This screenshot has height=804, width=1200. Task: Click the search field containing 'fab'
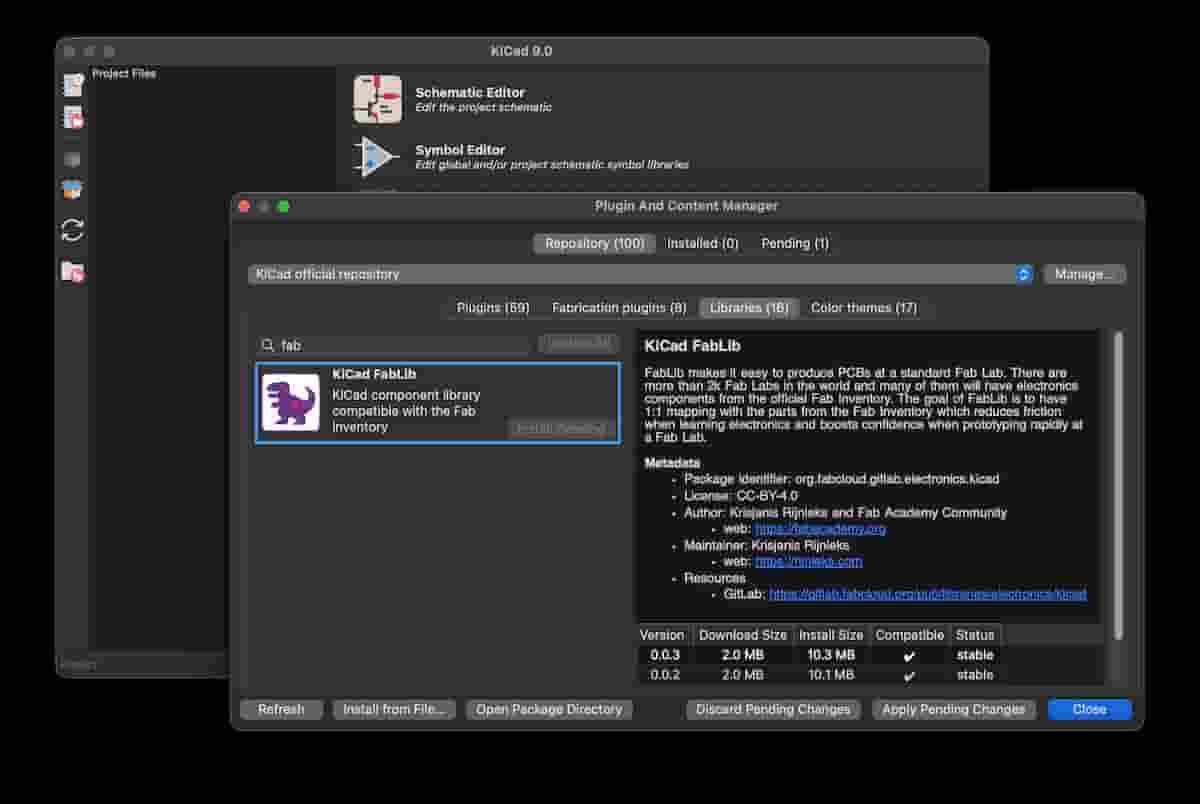392,345
